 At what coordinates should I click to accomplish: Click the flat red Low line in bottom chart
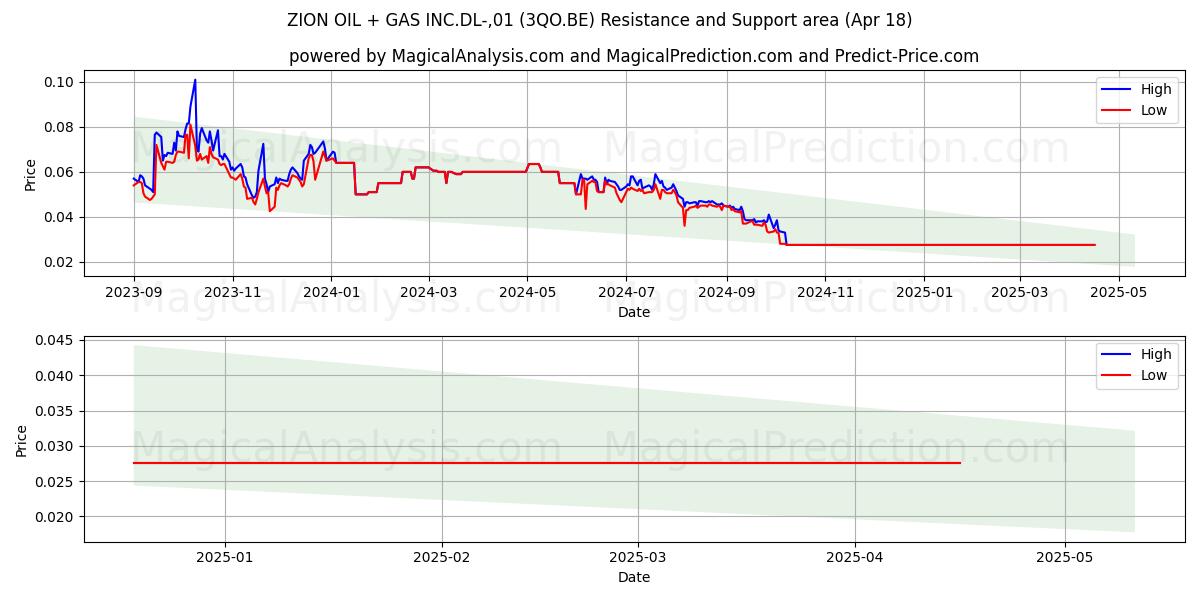[547, 463]
